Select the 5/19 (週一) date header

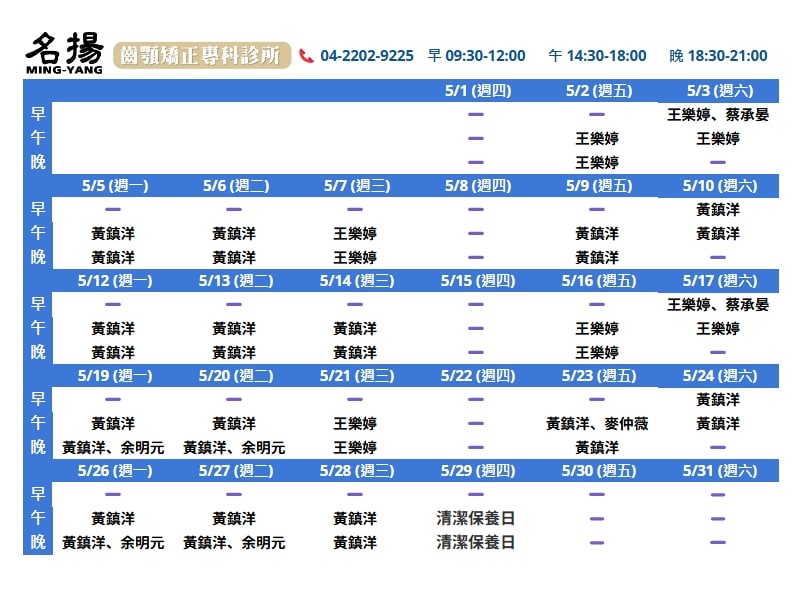point(115,376)
